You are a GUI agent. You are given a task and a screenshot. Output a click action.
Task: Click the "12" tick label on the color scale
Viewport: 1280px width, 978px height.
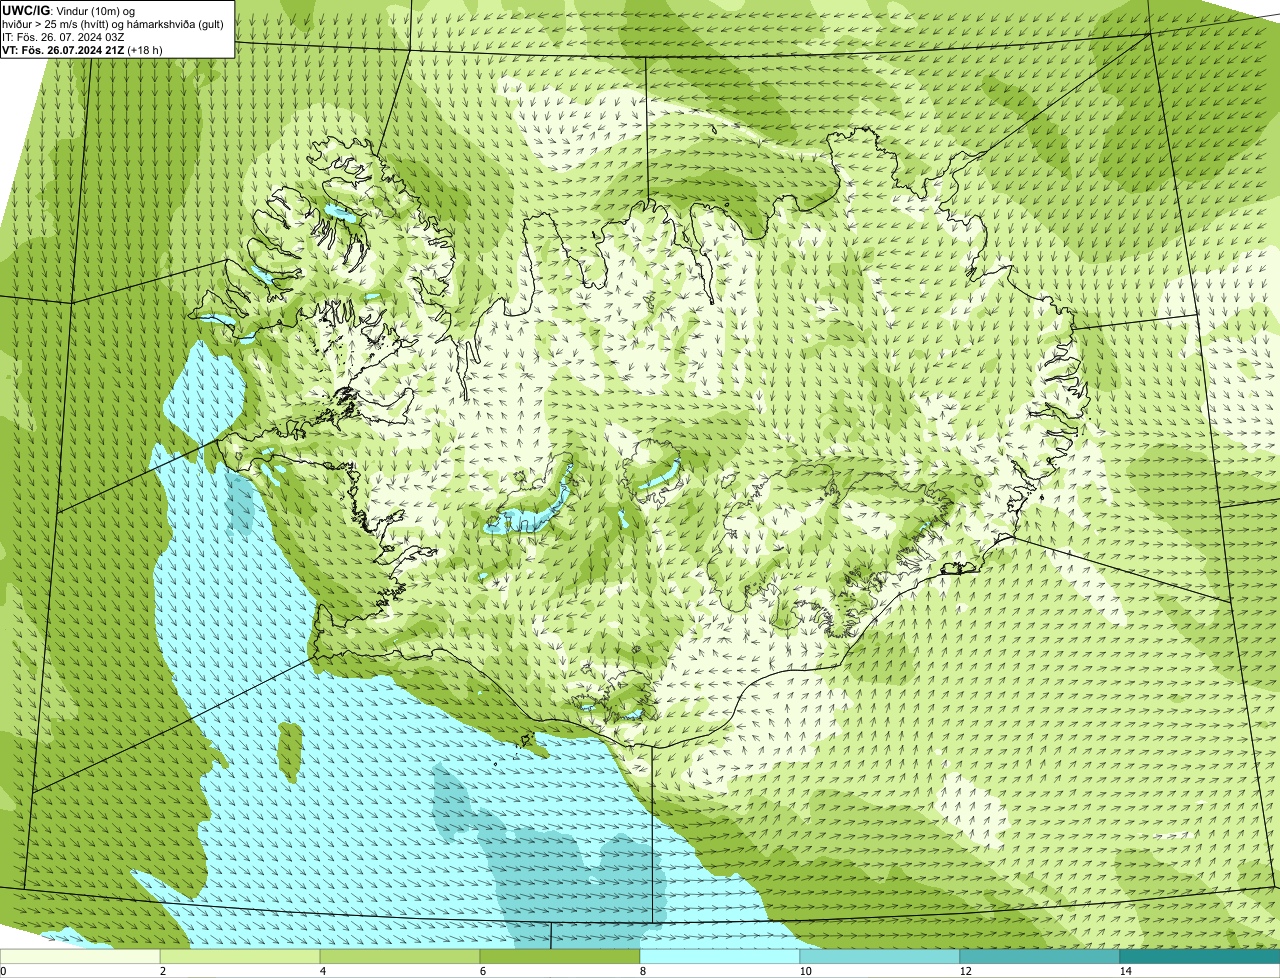pyautogui.click(x=965, y=971)
